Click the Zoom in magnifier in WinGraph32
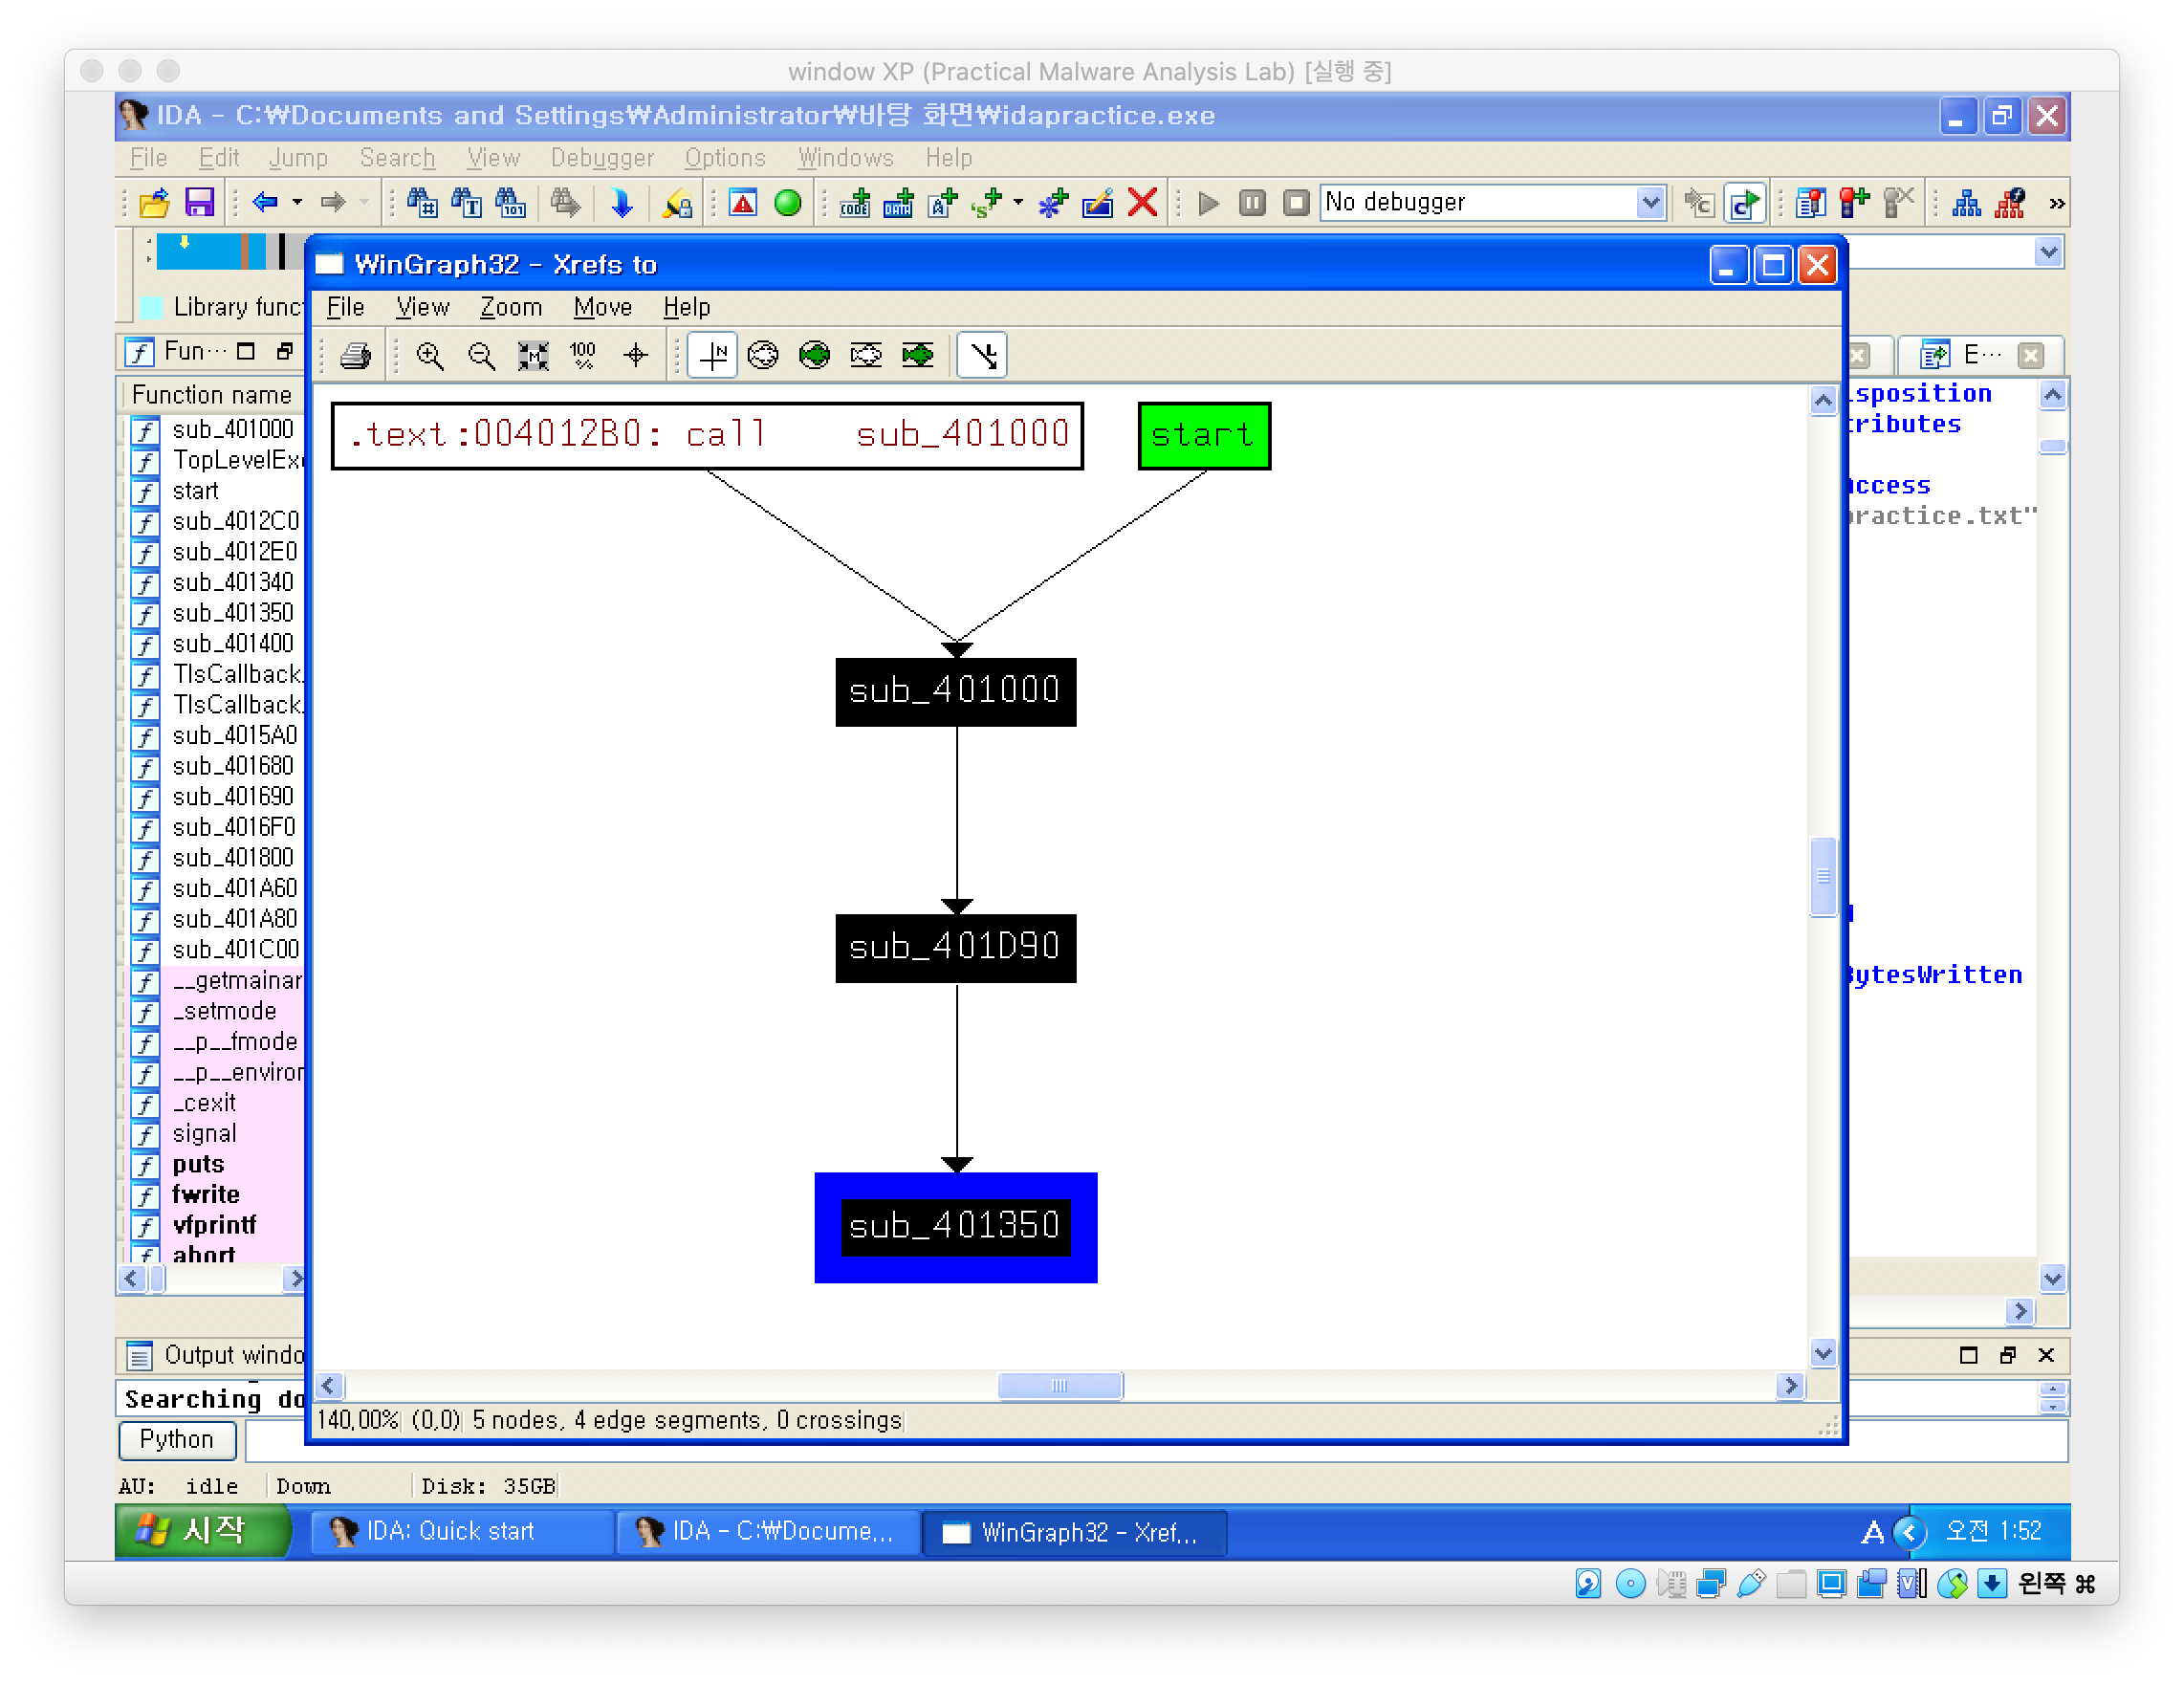The height and width of the screenshot is (1685, 2184). [430, 356]
